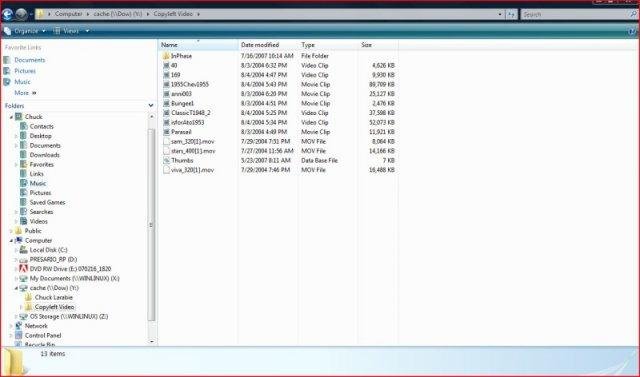Click the Views dropdown arrow

pos(87,31)
